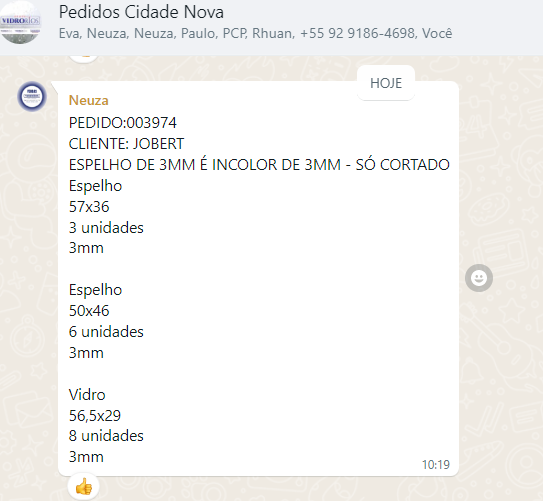Click the Neuza sender name in message
Image resolution: width=543 pixels, height=501 pixels.
point(89,100)
